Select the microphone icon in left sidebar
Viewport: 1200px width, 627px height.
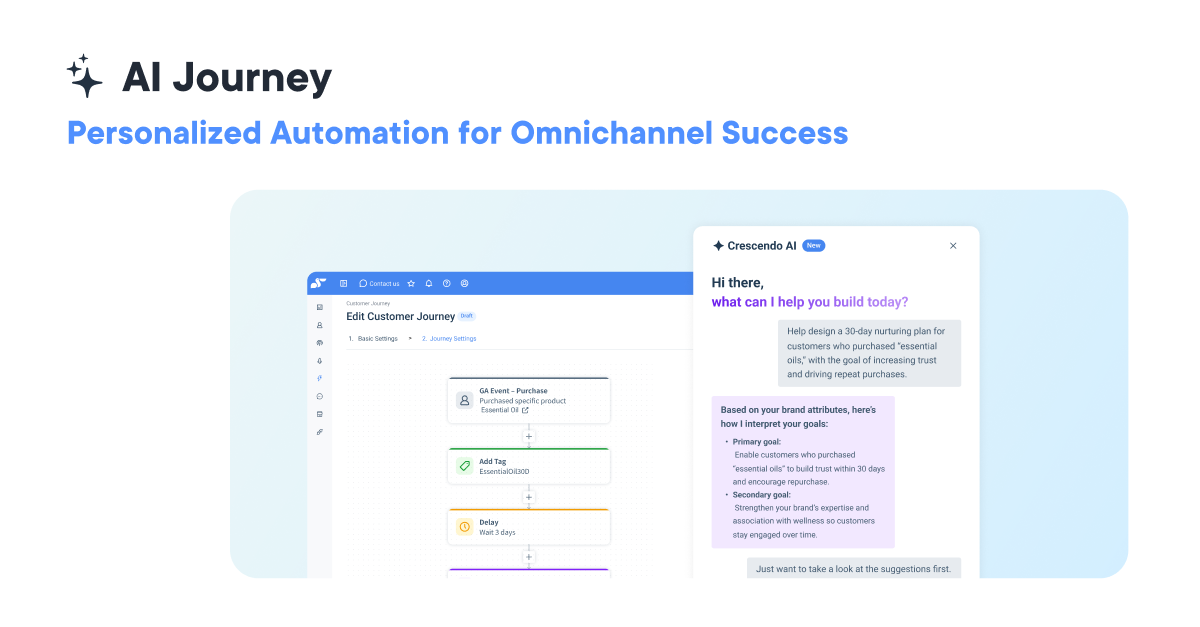(x=320, y=360)
